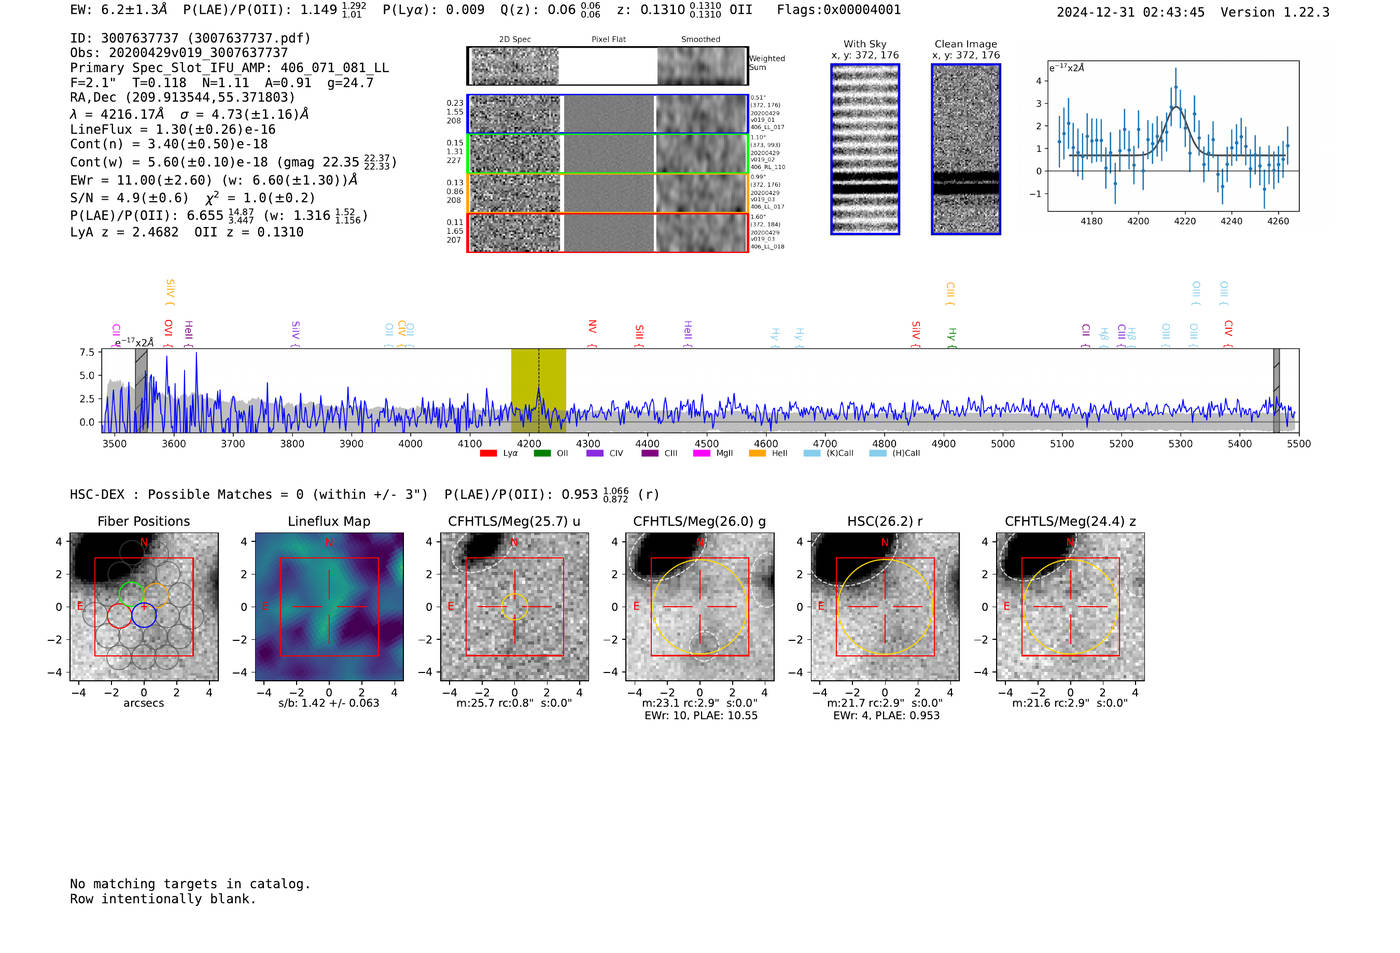Viewport: 1400px width, 953px height.
Task: Click the (K)CaII legend swatch
Action: [x=812, y=454]
